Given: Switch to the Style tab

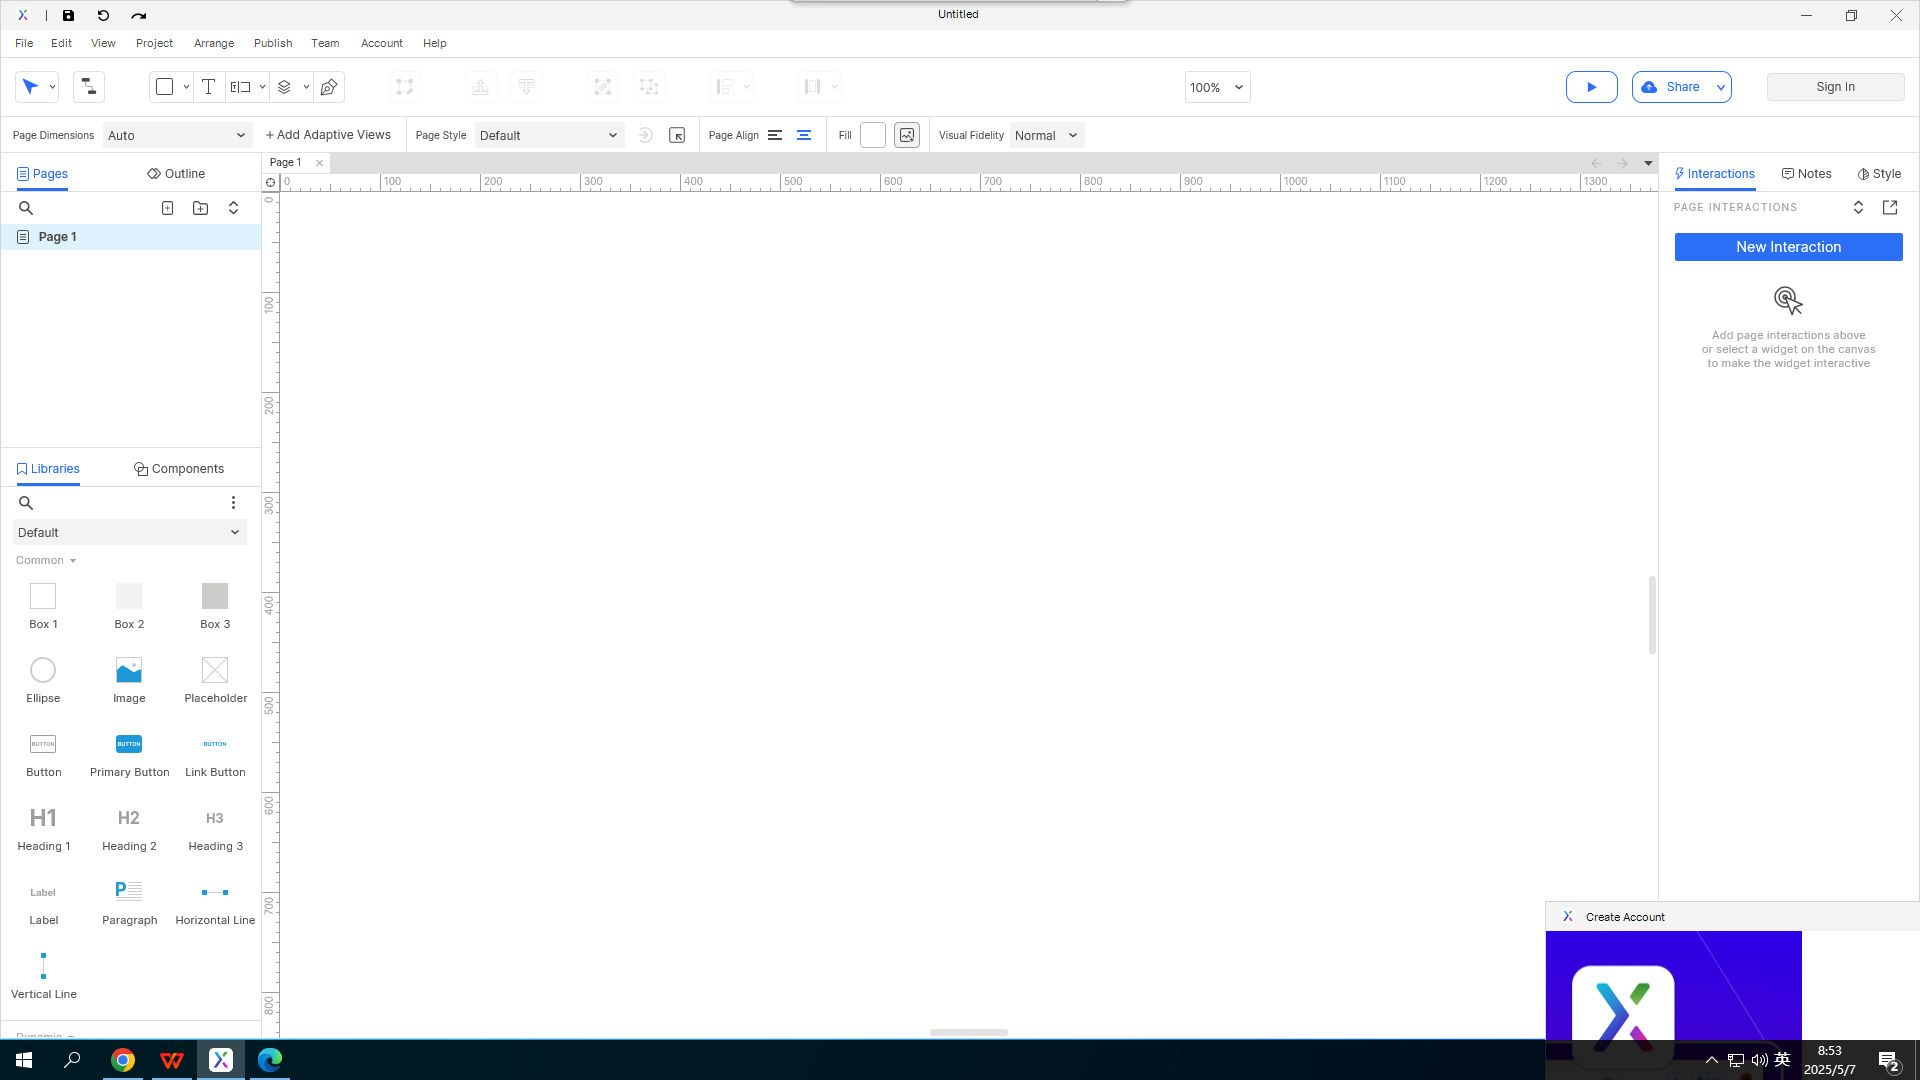Looking at the screenshot, I should tap(1880, 173).
